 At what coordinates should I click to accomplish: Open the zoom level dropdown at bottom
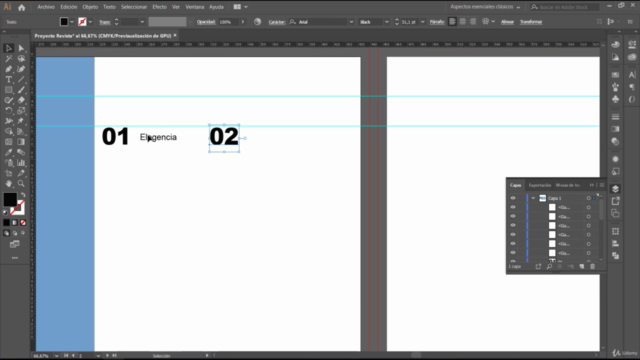(56, 356)
